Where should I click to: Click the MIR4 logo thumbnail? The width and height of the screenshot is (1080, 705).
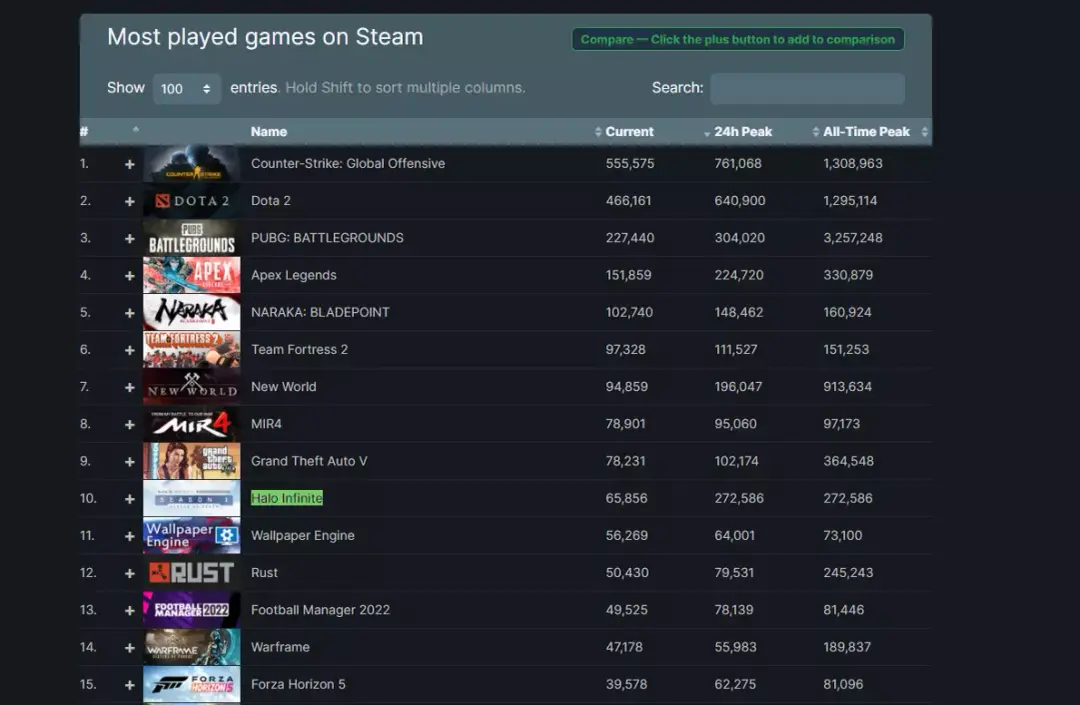(191, 424)
